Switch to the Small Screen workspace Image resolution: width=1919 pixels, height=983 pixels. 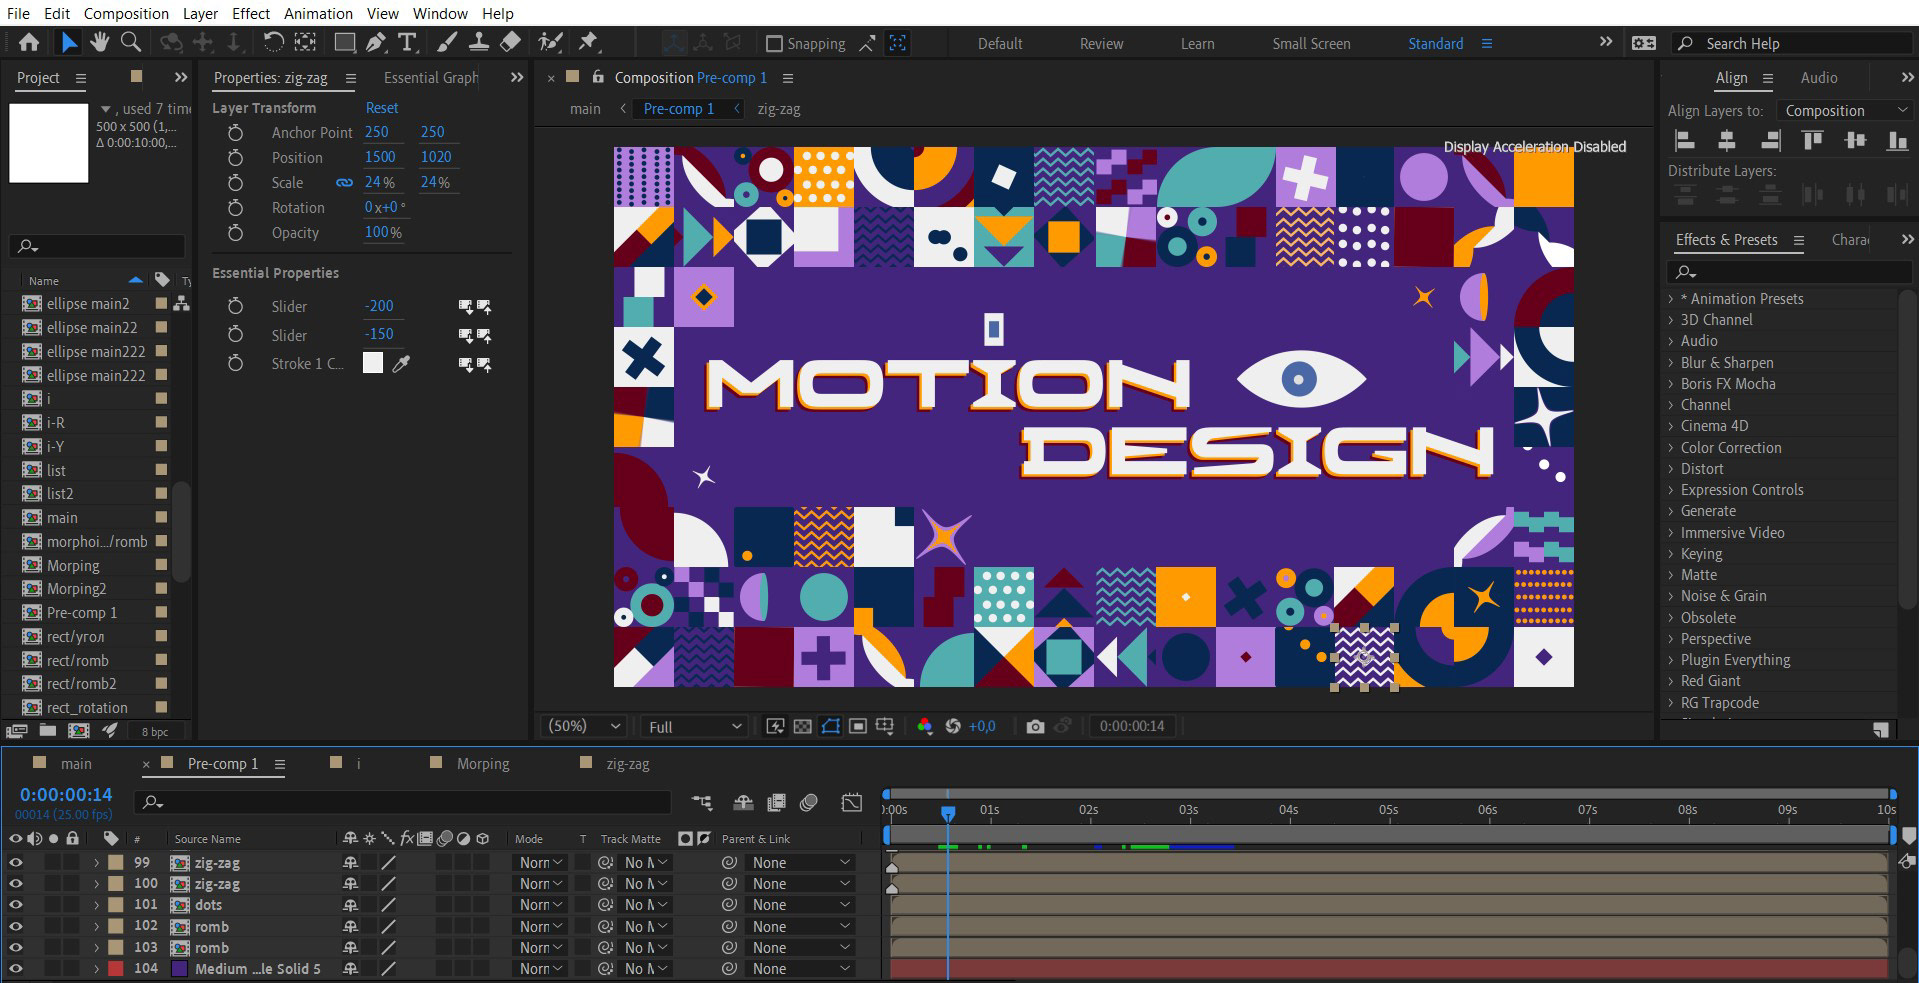coord(1310,44)
